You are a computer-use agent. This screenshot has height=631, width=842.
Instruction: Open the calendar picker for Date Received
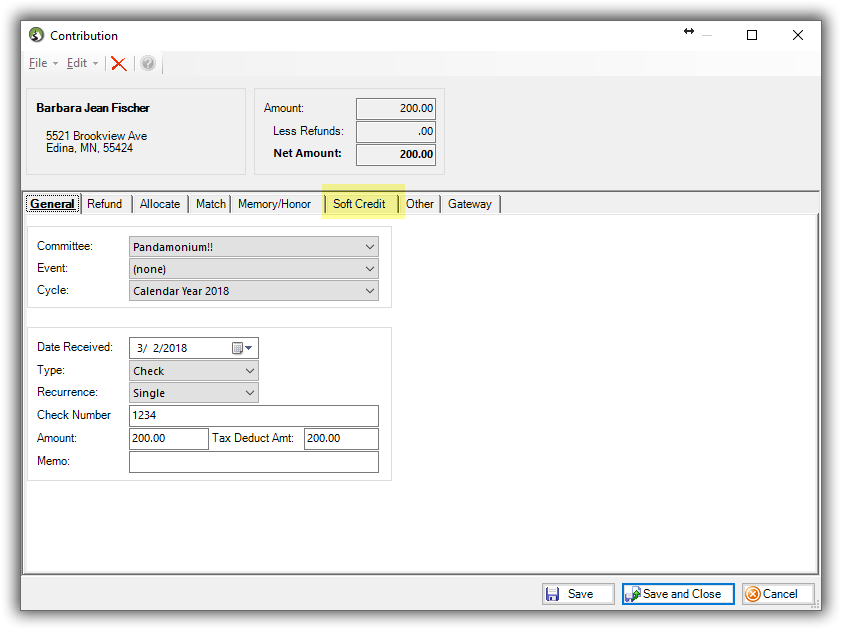[241, 348]
